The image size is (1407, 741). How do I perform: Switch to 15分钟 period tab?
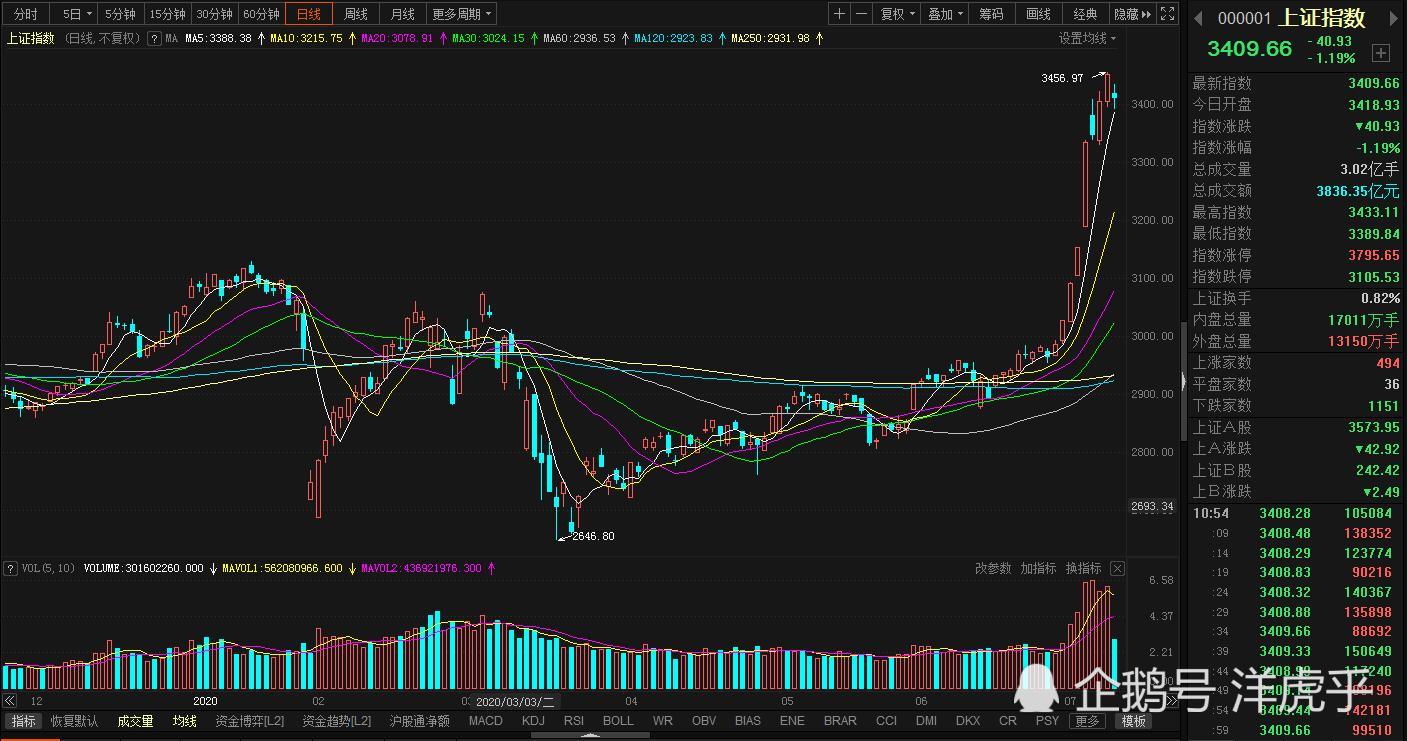167,14
